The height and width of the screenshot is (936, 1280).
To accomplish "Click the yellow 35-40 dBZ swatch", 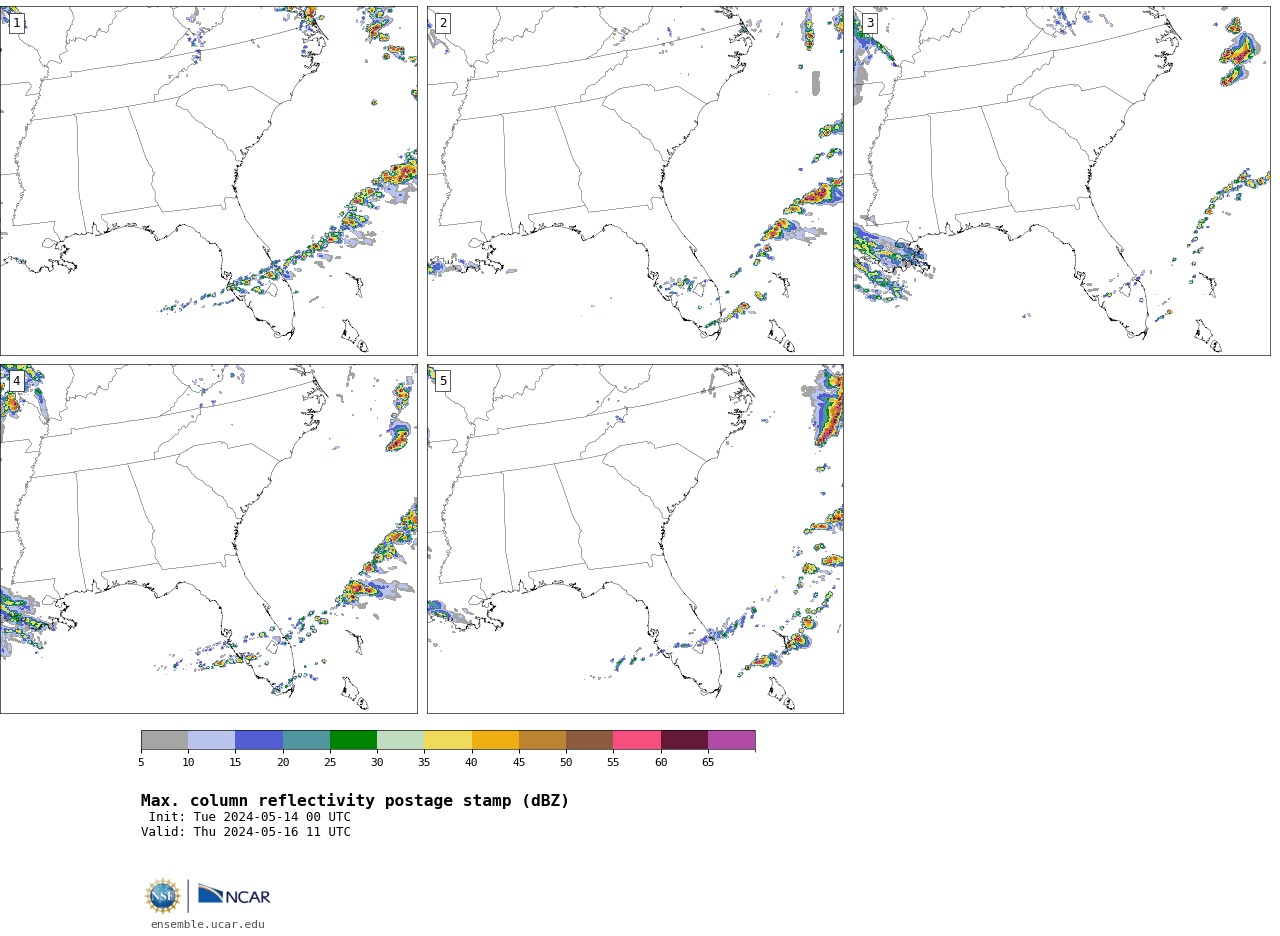I will pos(448,740).
